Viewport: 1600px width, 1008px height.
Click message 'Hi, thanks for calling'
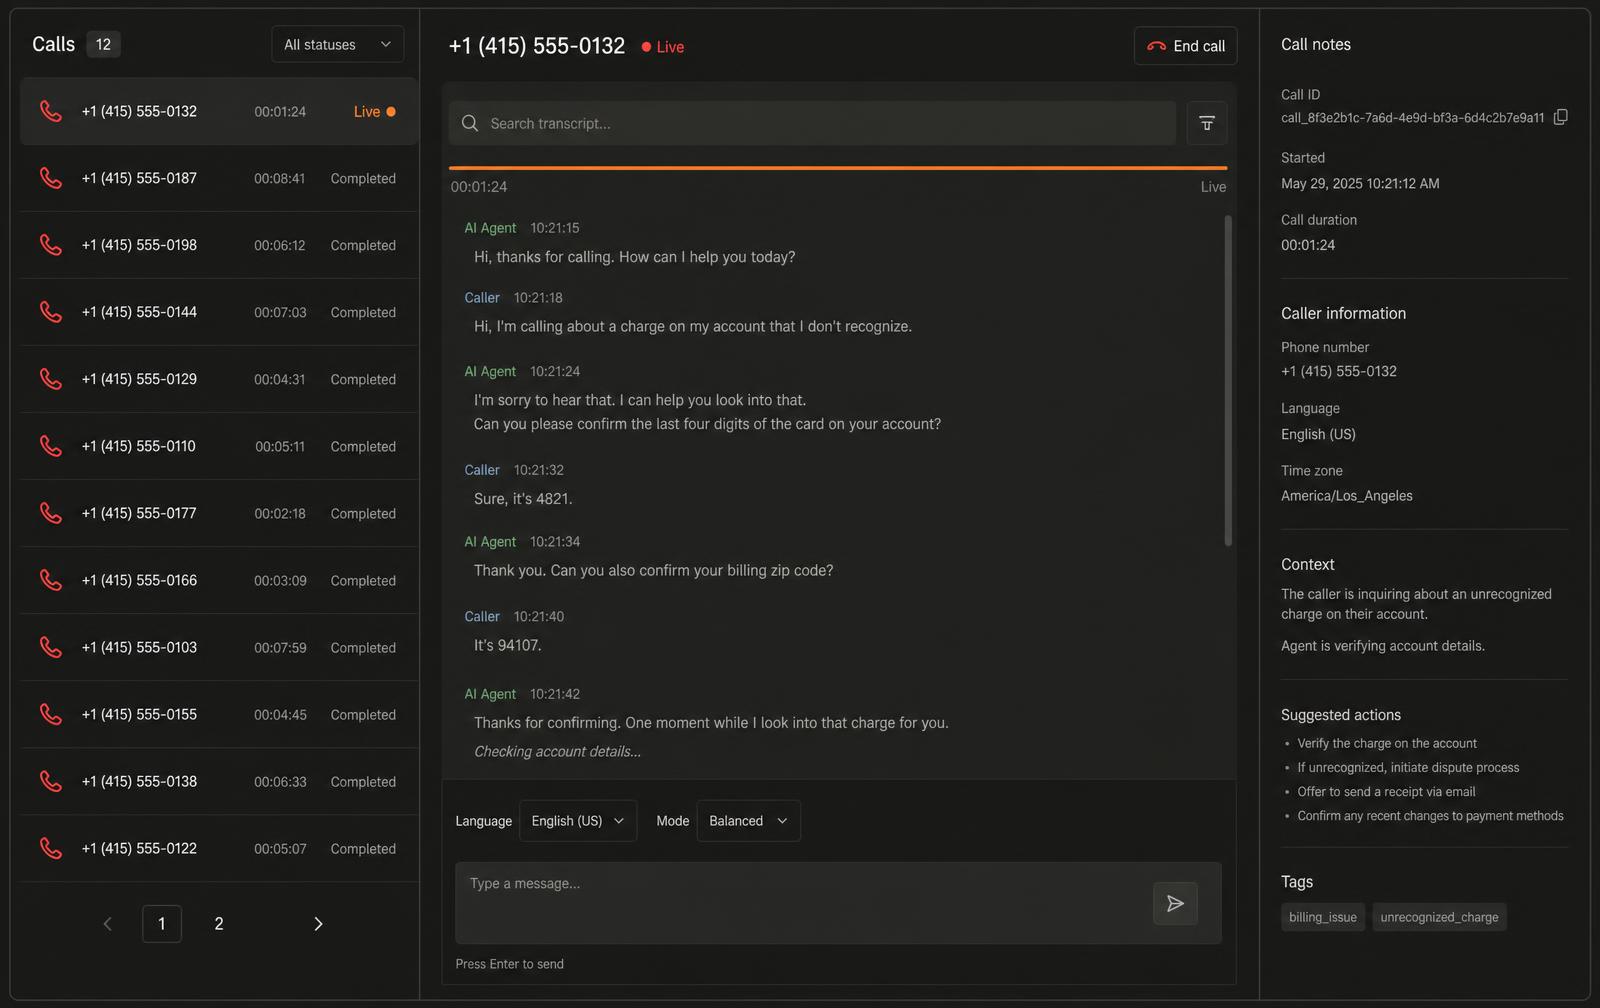coord(635,257)
